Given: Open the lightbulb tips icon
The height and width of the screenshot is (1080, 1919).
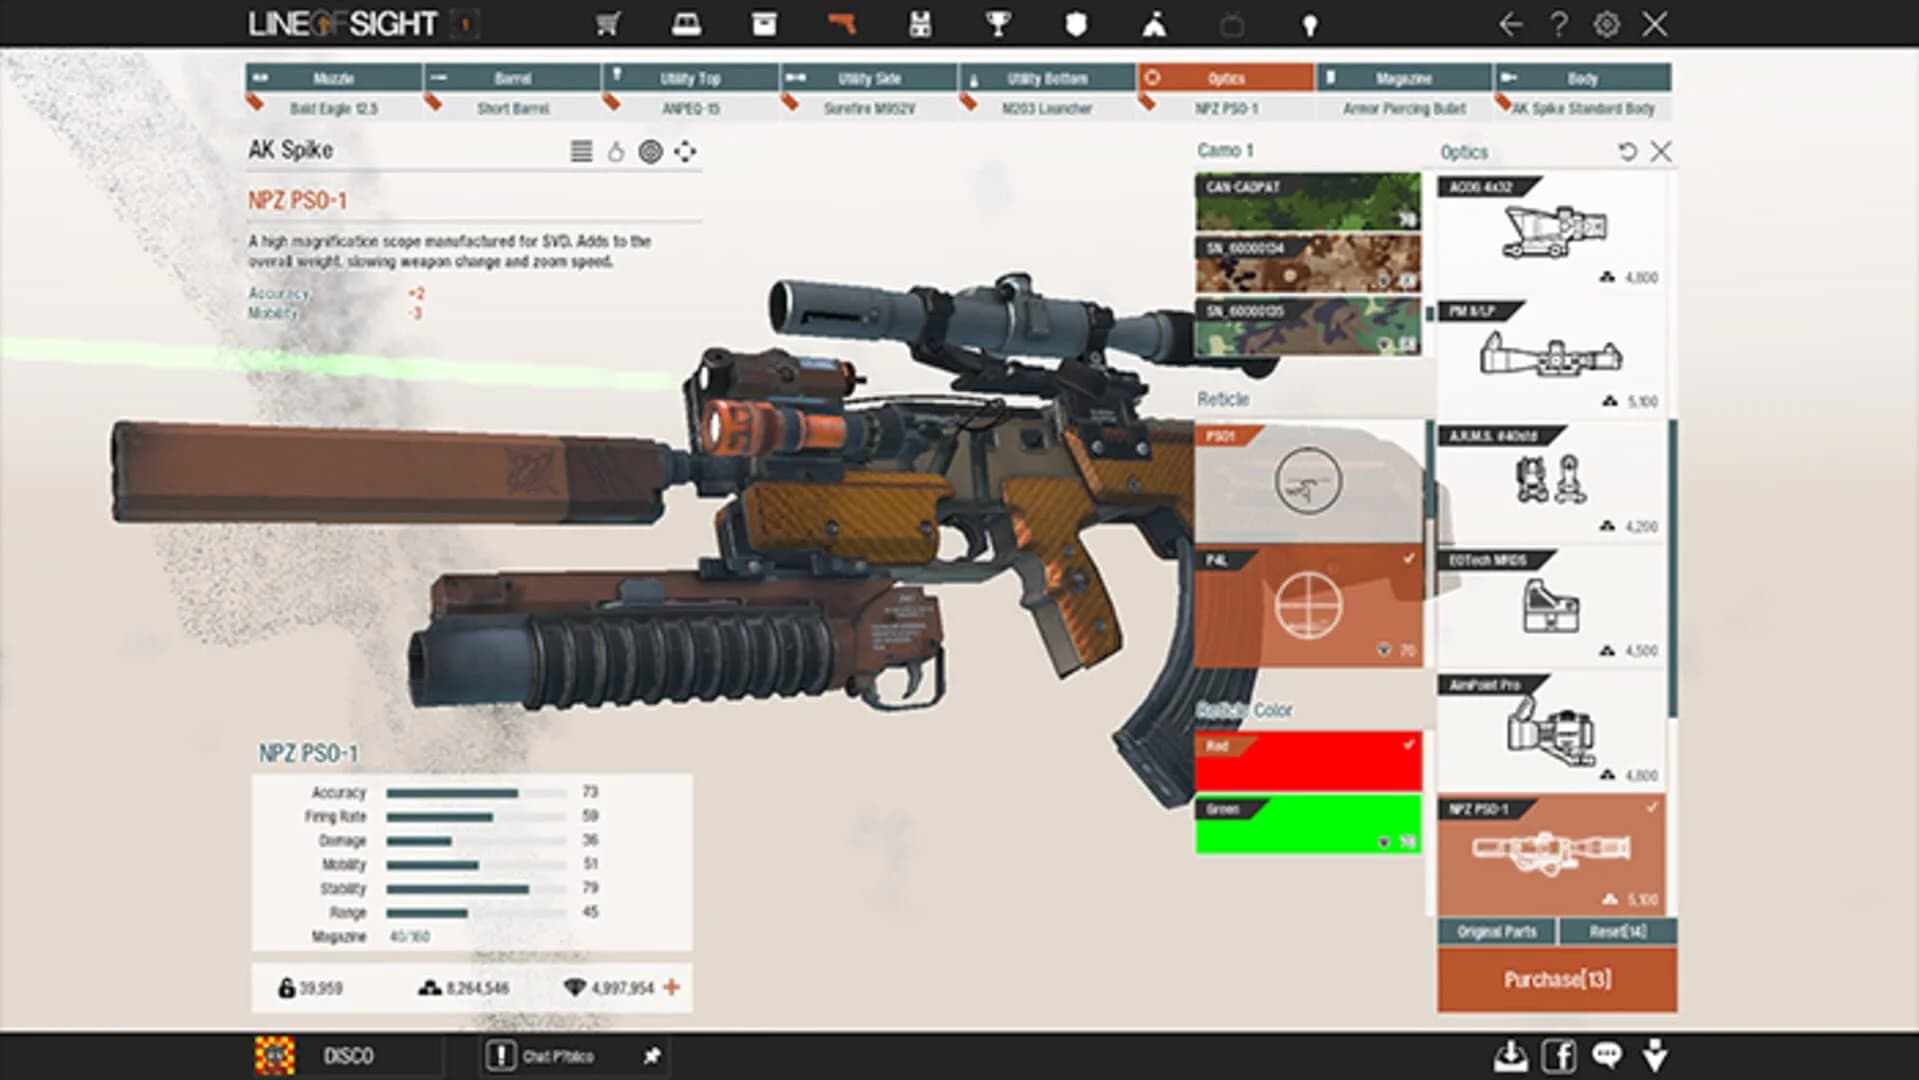Looking at the screenshot, I should pos(1311,22).
